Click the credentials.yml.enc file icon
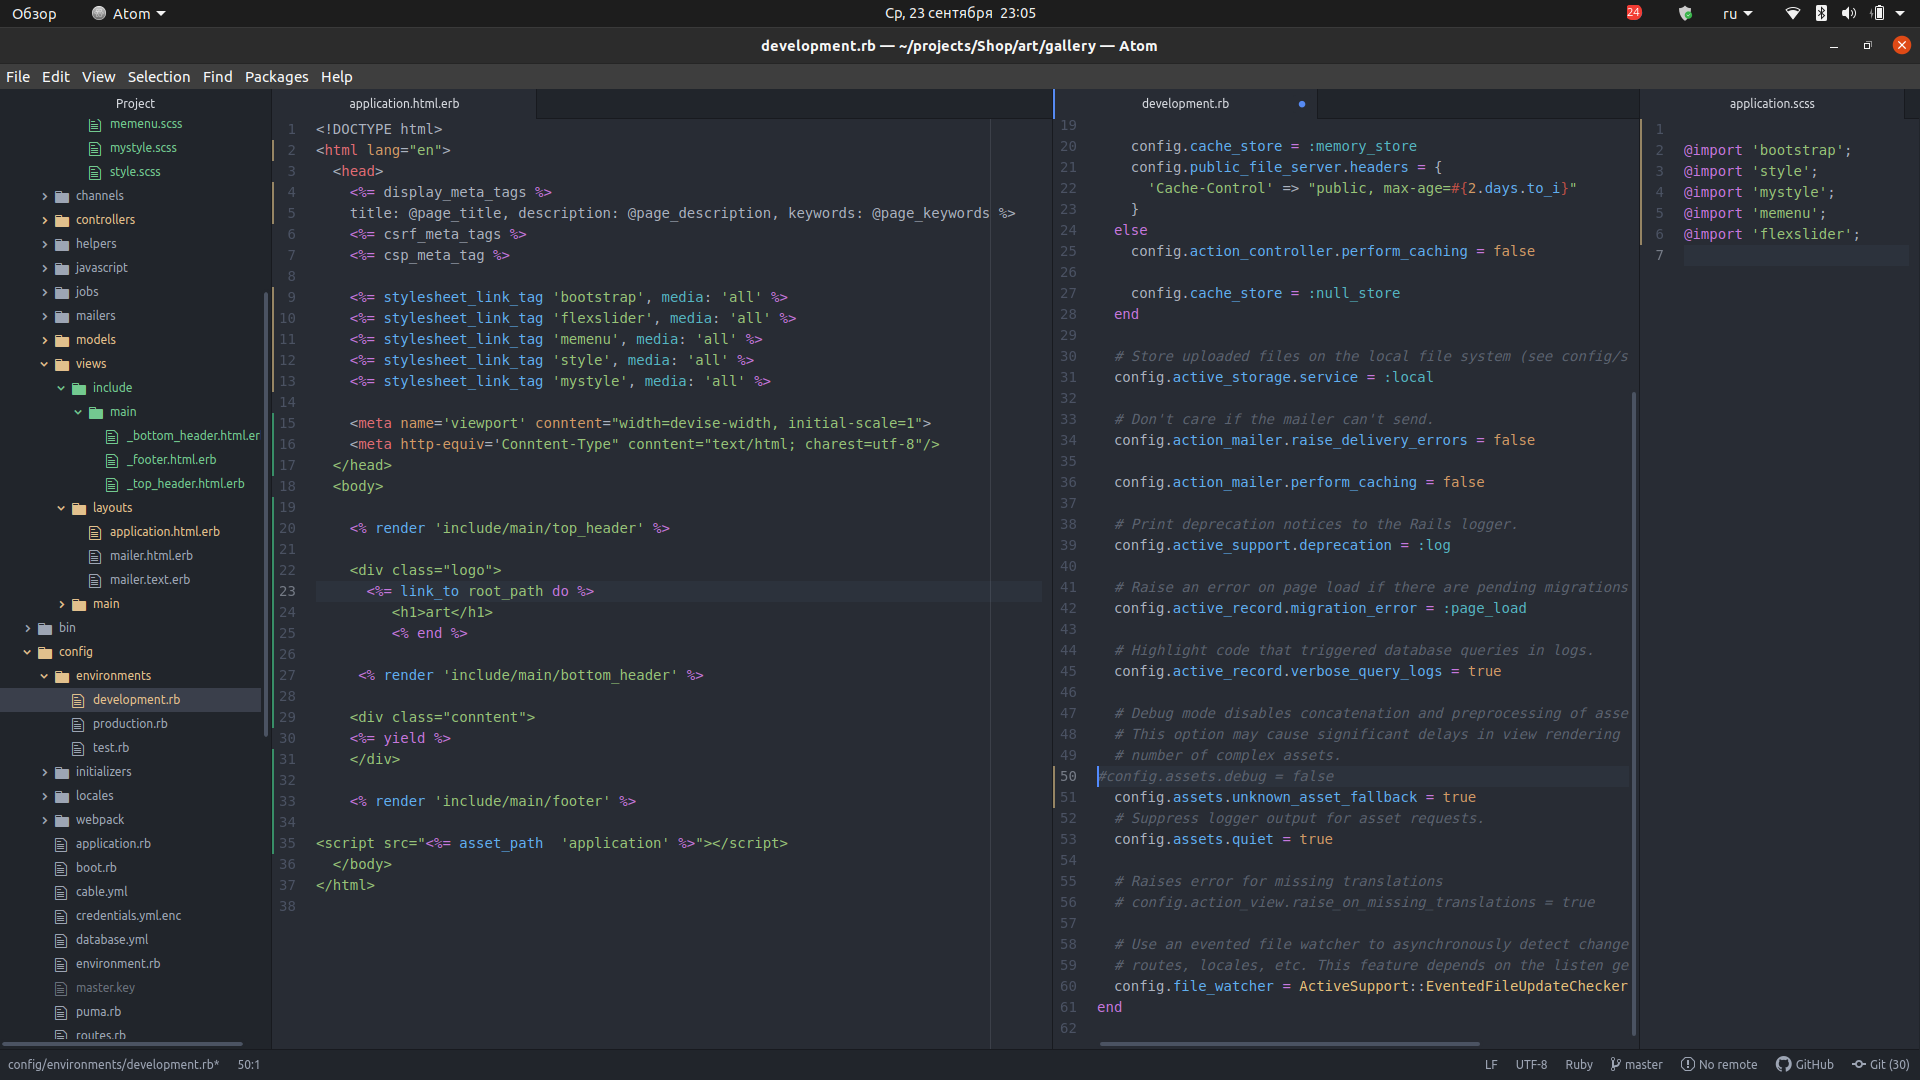The width and height of the screenshot is (1920, 1080). tap(61, 916)
